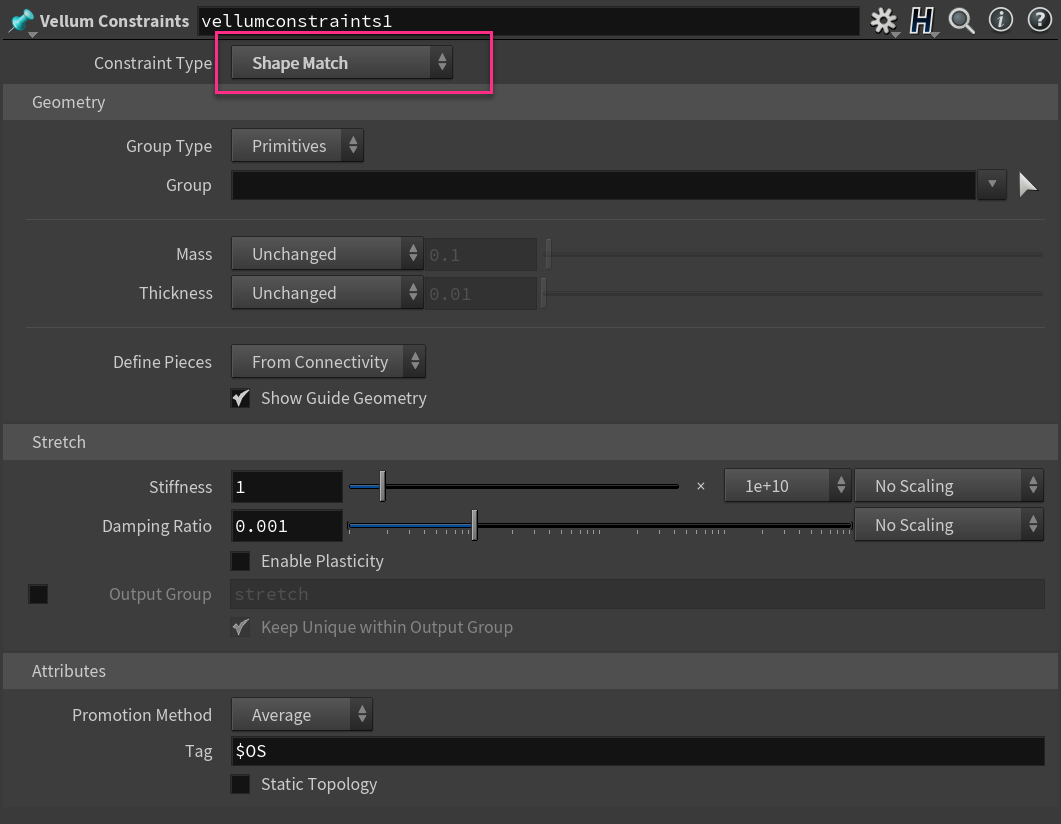Viewport: 1061px width, 824px height.
Task: Enable the Output Group toggle checkbox
Action: 38,594
